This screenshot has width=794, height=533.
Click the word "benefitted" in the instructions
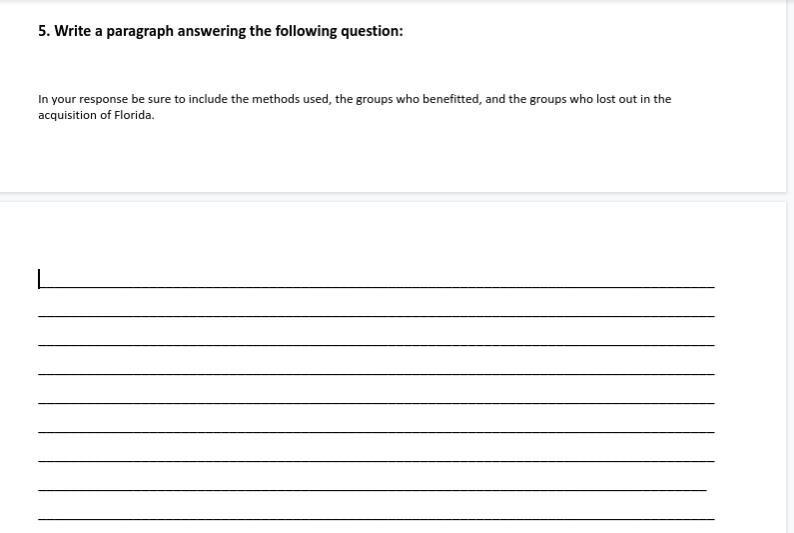pyautogui.click(x=452, y=99)
